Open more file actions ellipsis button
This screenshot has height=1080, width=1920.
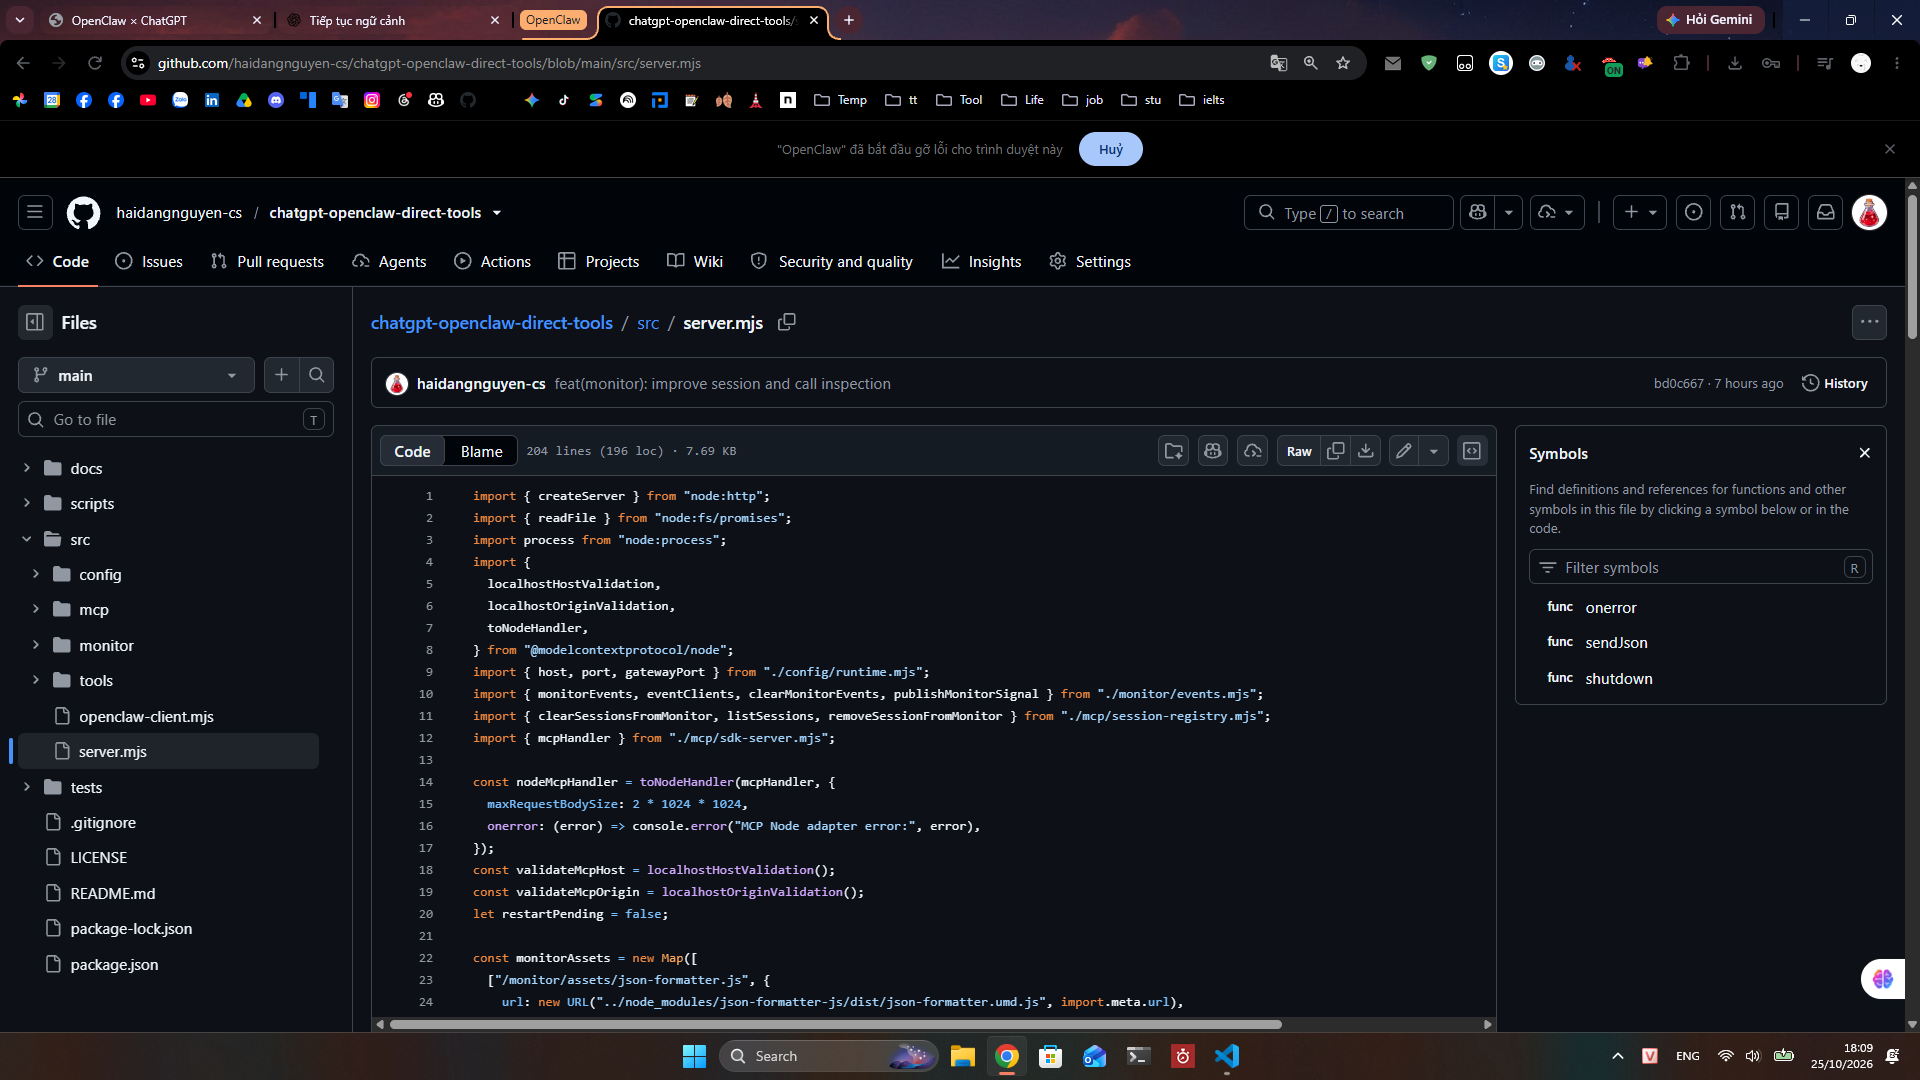click(1869, 322)
